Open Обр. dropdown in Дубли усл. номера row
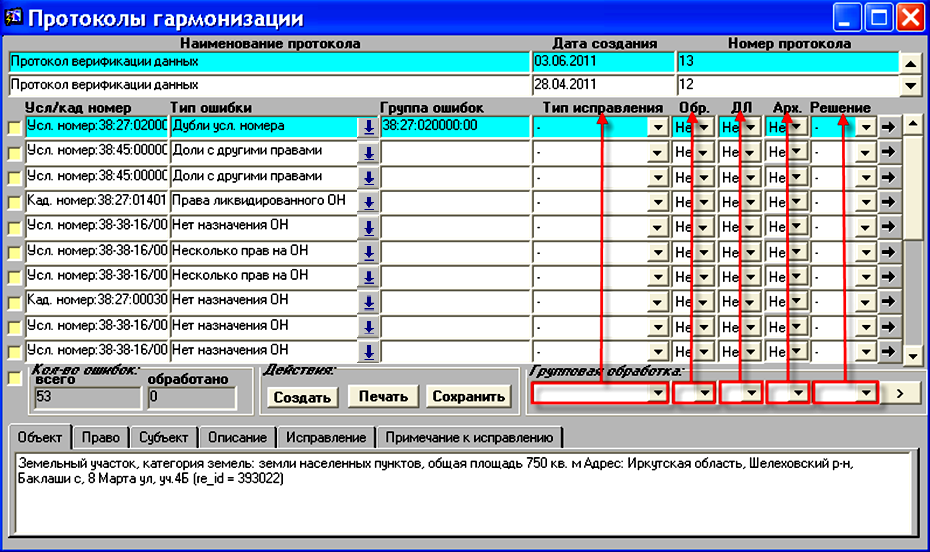Viewport: 930px width, 552px height. [x=703, y=127]
